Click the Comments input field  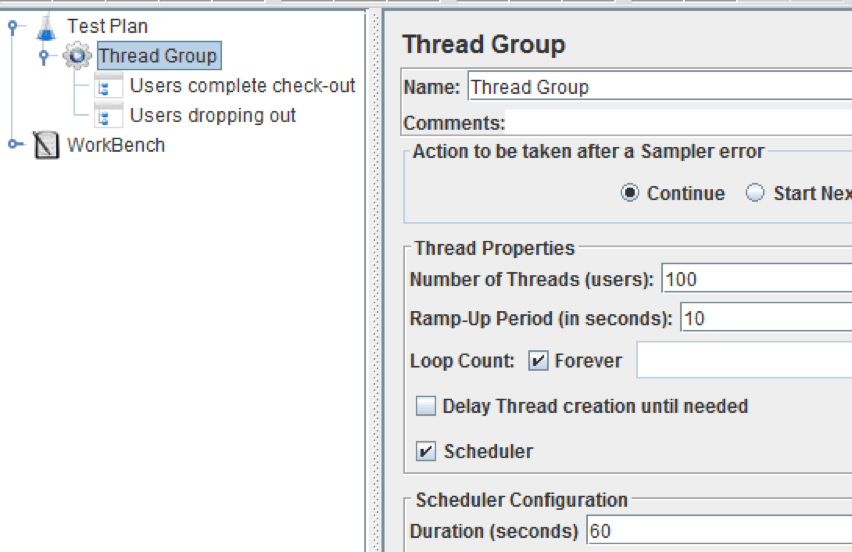[678, 123]
